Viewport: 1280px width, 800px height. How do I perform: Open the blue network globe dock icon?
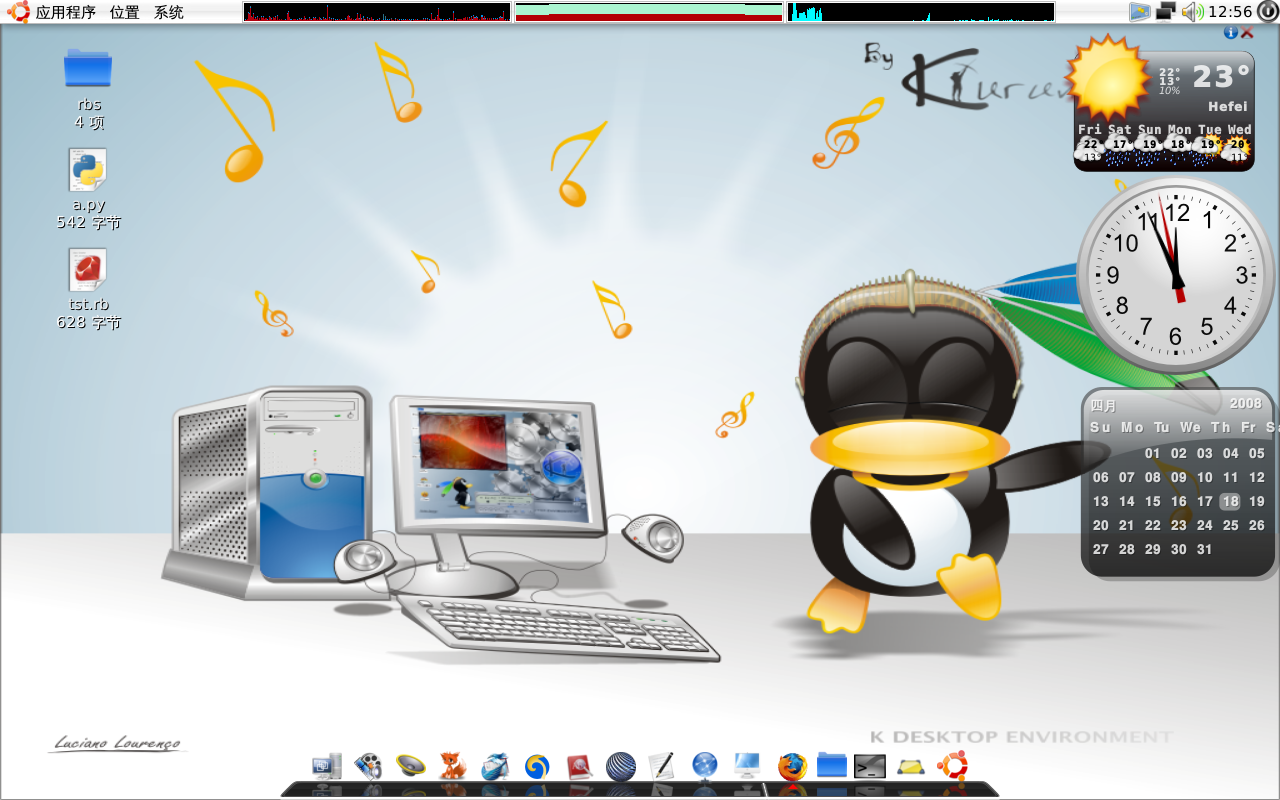(705, 767)
